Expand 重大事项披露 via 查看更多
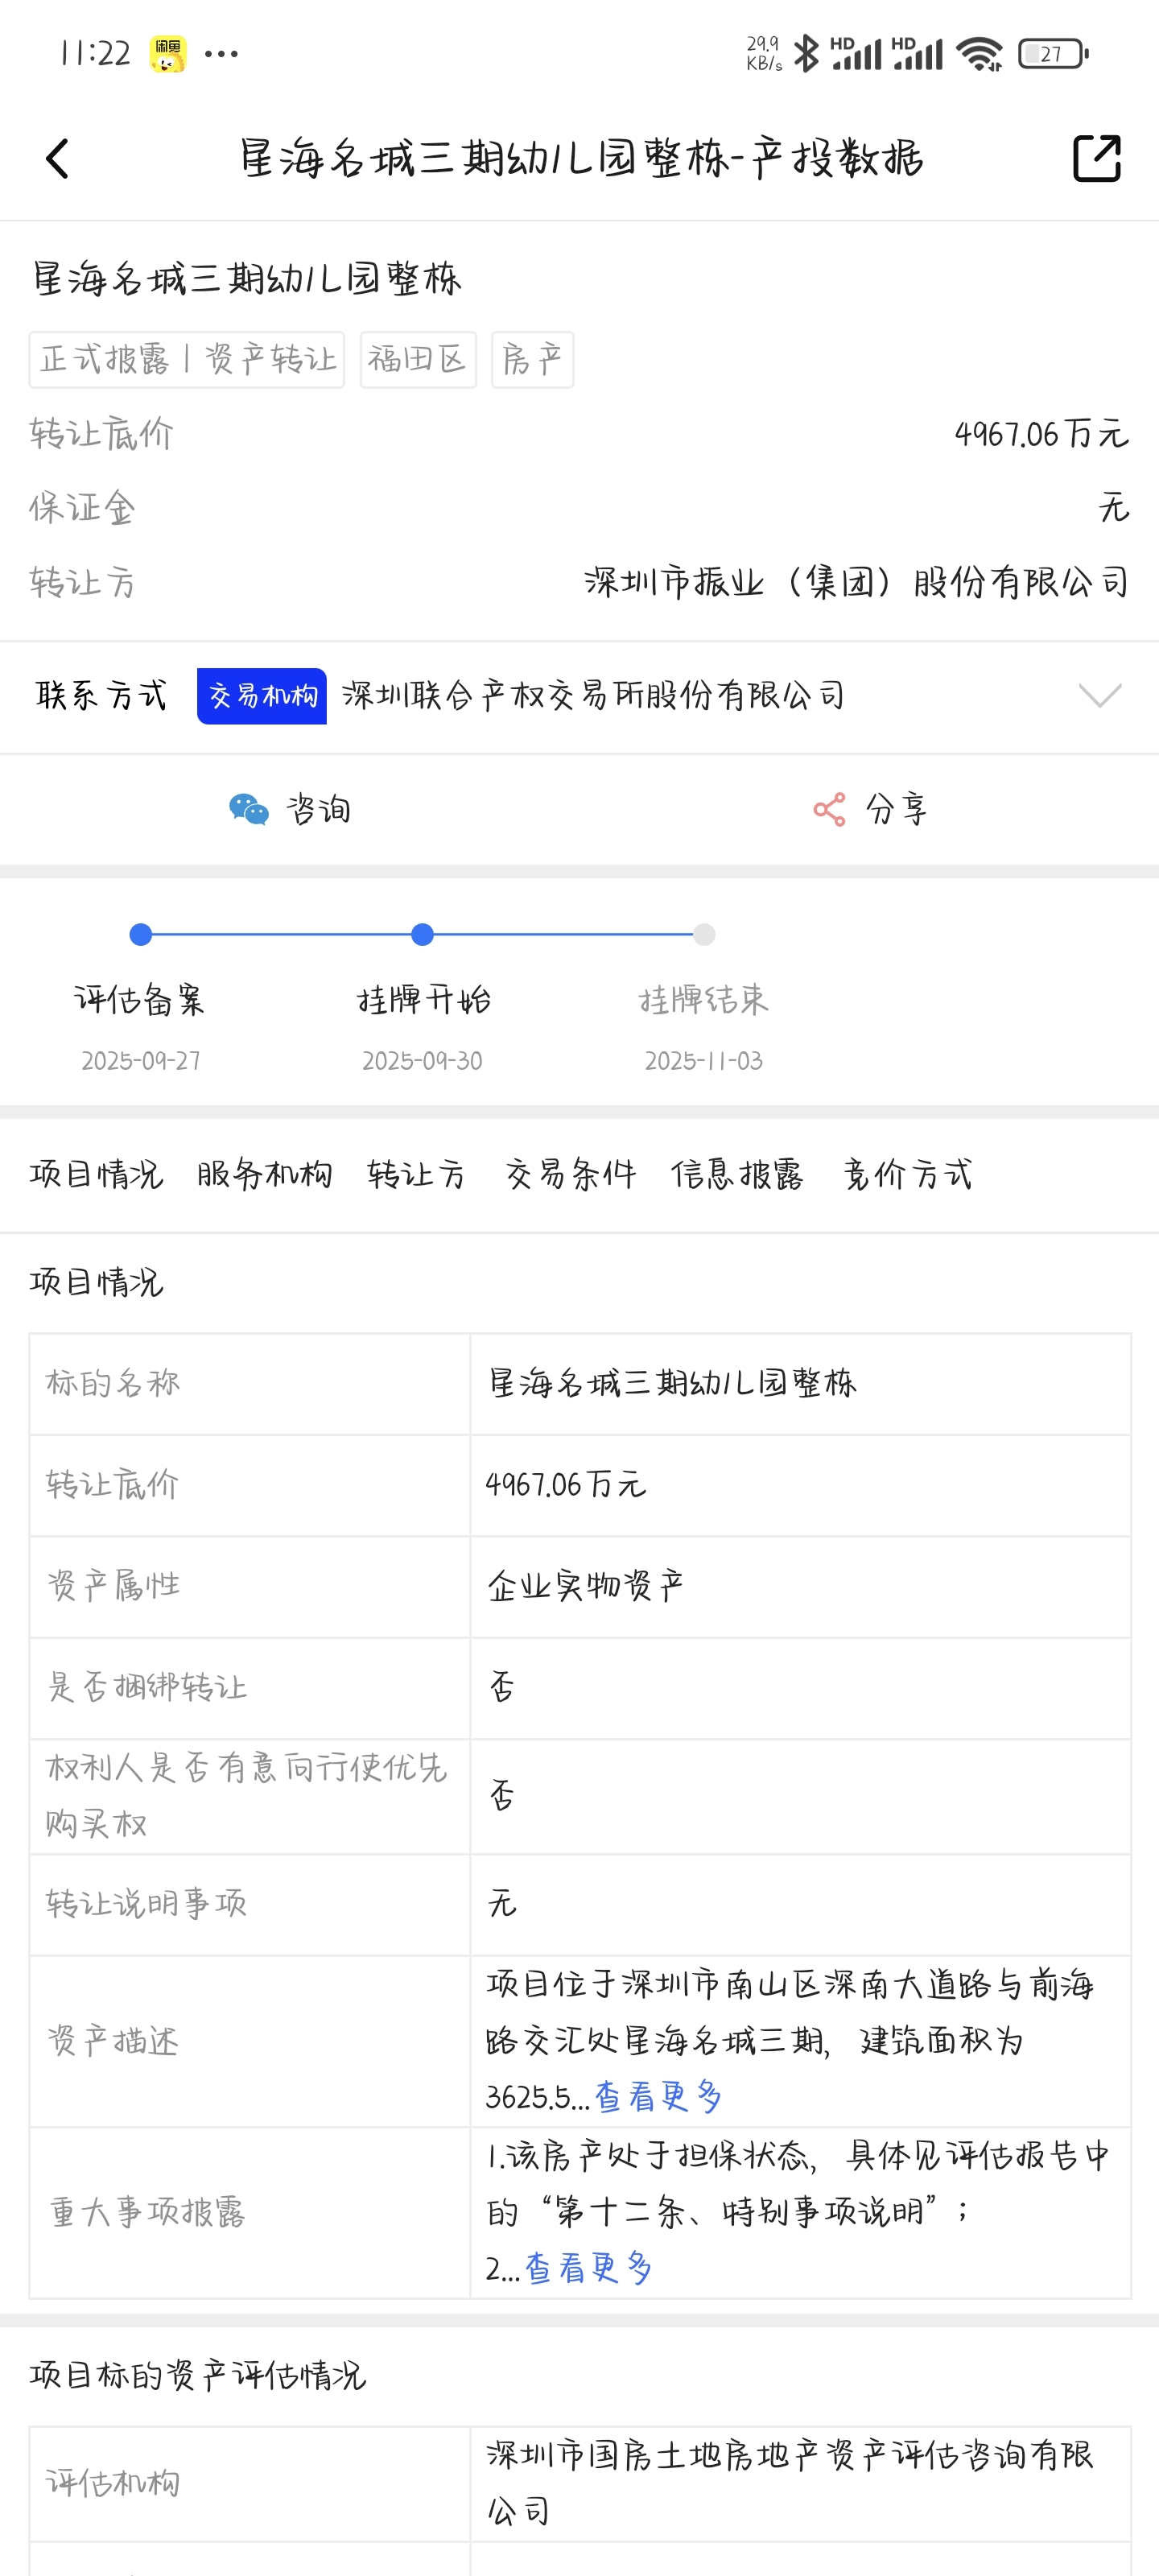Viewport: 1159px width, 2576px height. tap(588, 2267)
